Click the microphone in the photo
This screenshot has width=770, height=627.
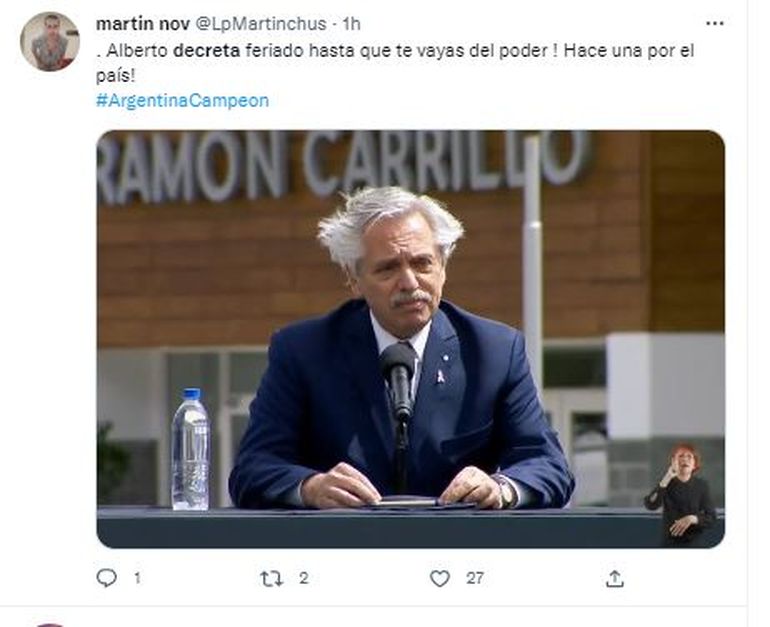(399, 381)
